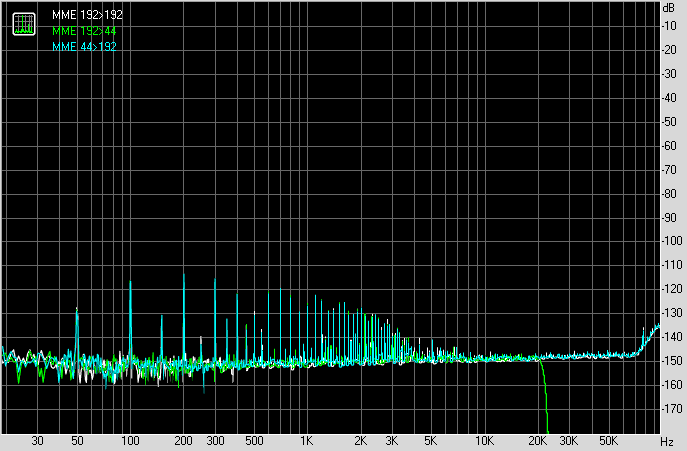Click the 2K frequency axis label
Image resolution: width=687 pixels, height=451 pixels.
click(x=360, y=441)
